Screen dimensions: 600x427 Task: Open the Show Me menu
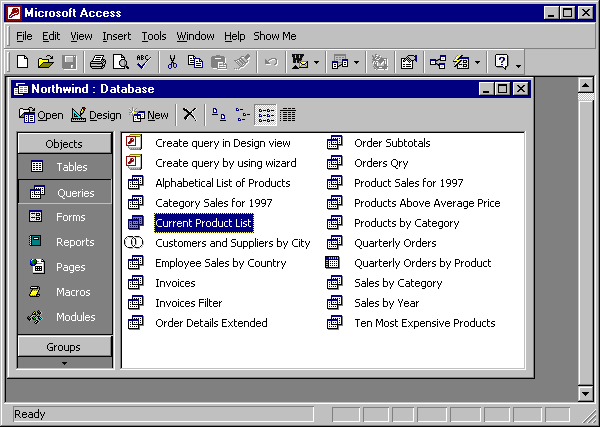tap(275, 36)
